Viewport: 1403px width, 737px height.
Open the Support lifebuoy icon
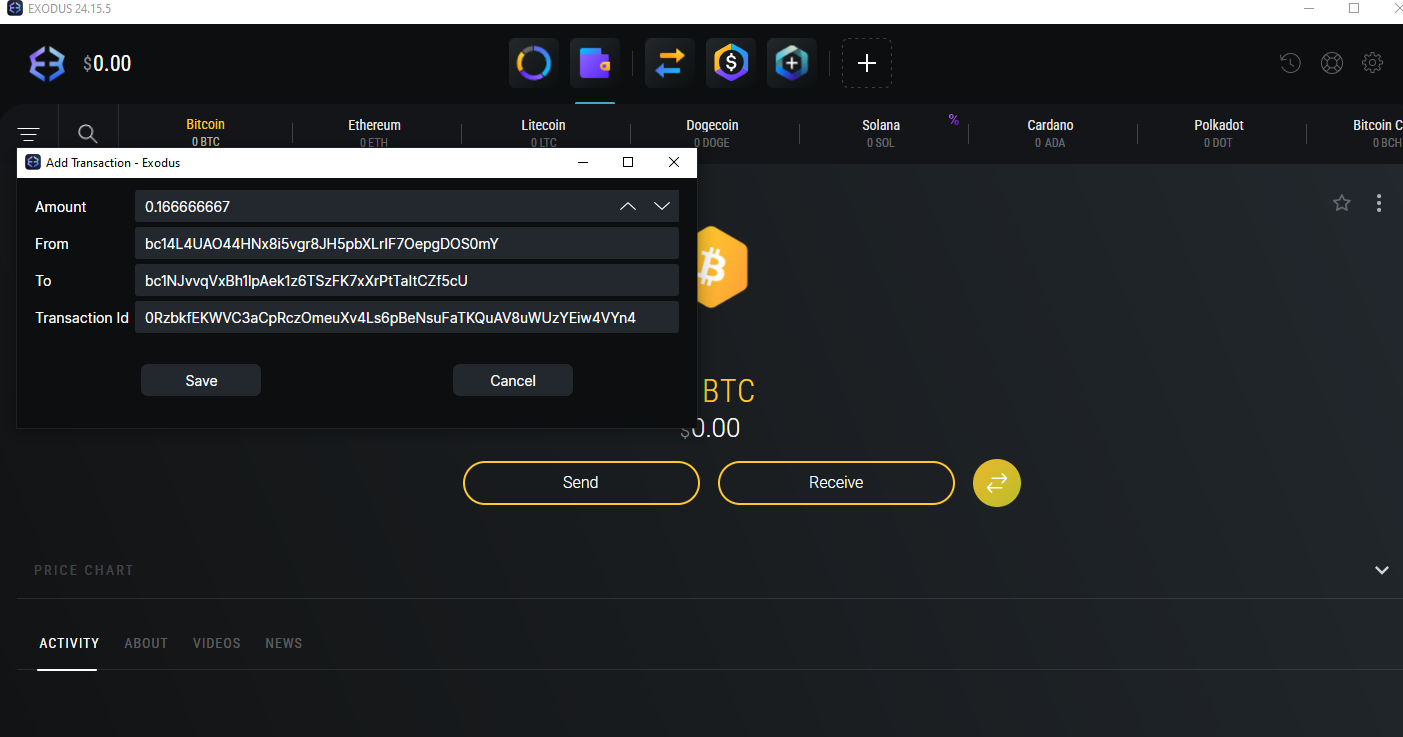click(x=1332, y=63)
